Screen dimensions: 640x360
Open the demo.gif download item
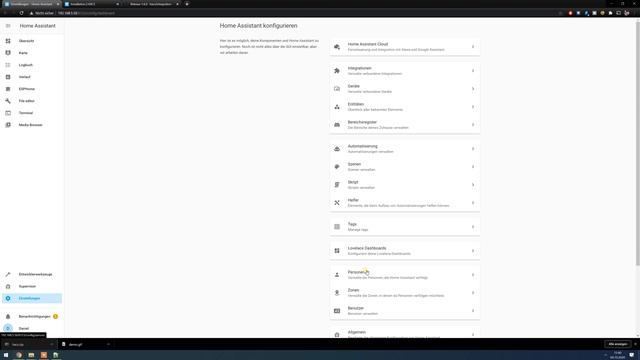coord(85,344)
